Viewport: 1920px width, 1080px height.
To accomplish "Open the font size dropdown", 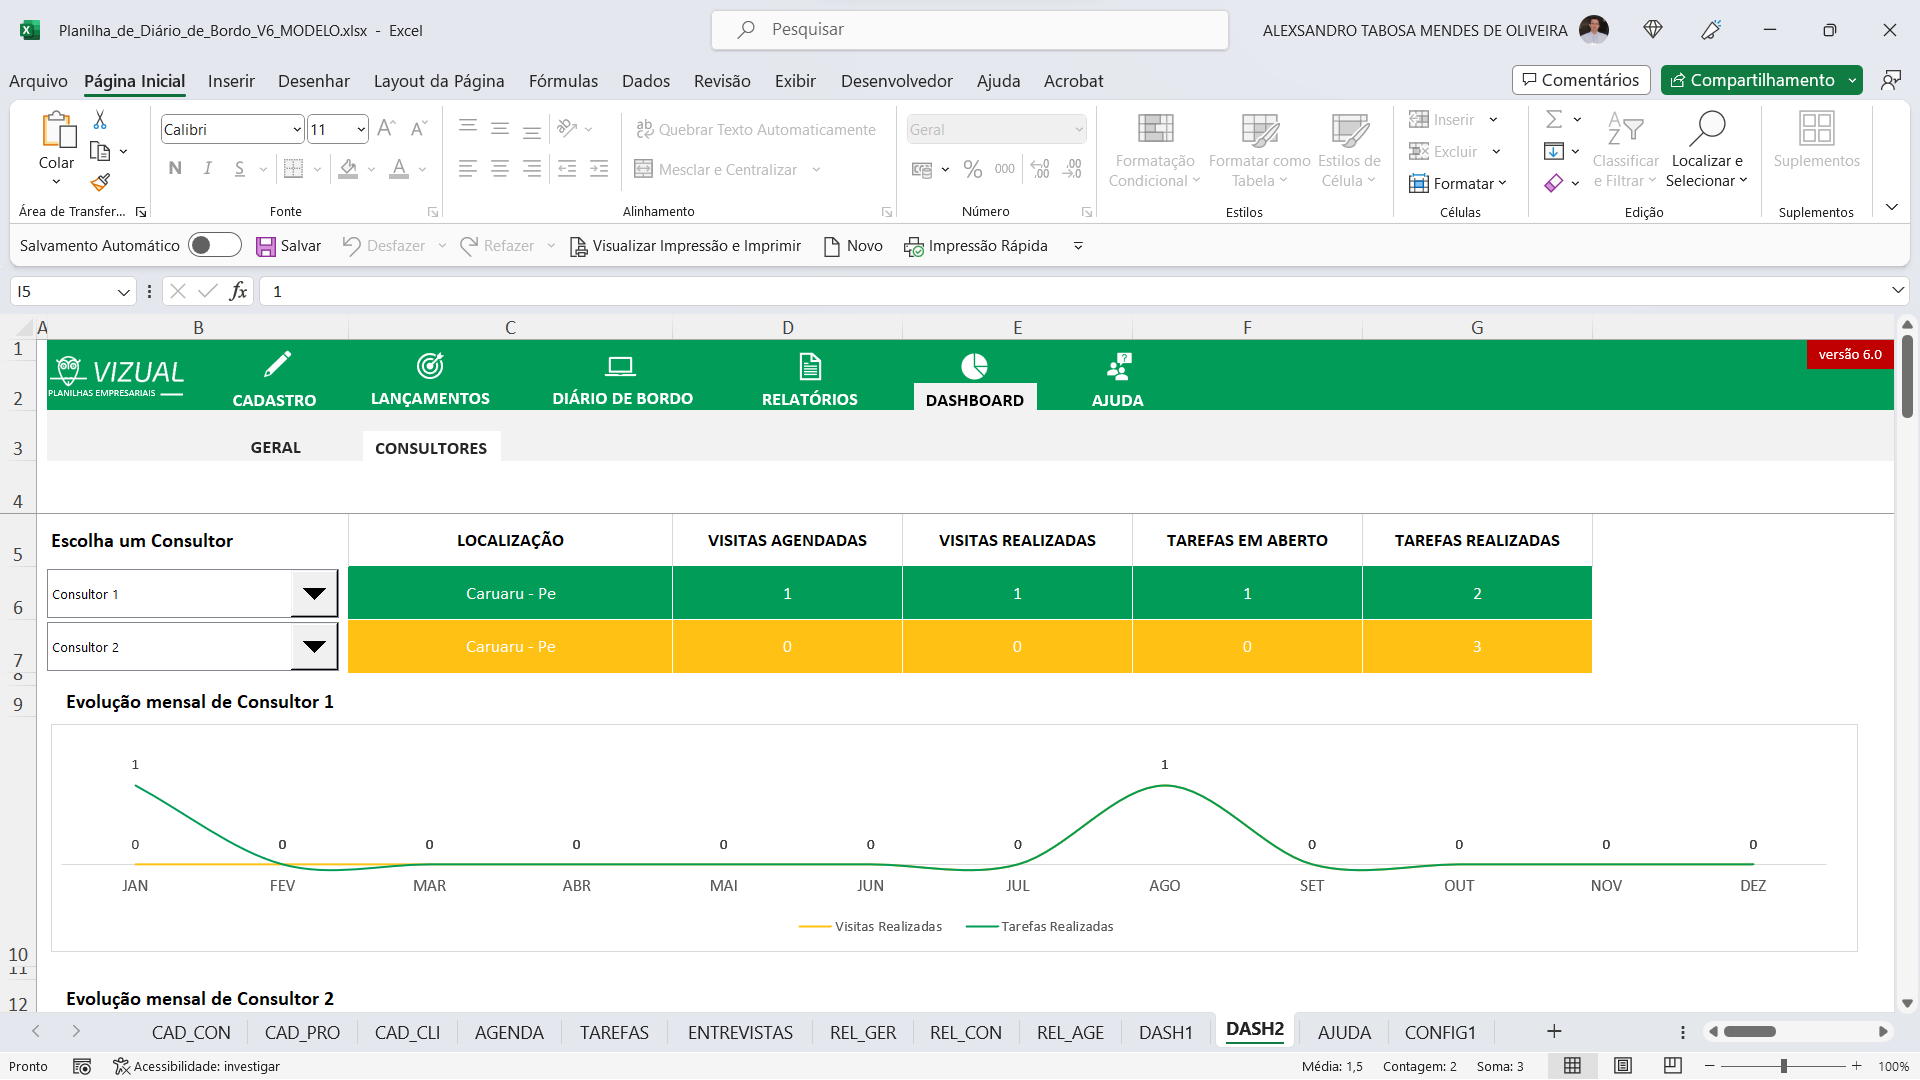I will [x=359, y=129].
